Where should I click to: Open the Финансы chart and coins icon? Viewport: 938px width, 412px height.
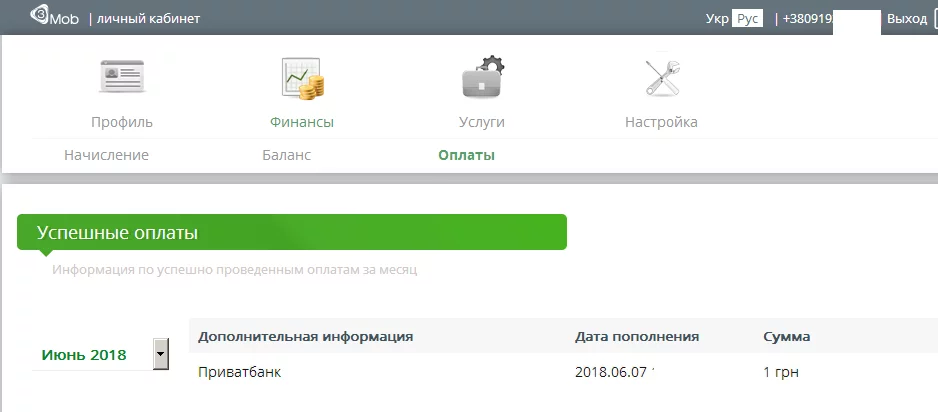click(x=302, y=78)
